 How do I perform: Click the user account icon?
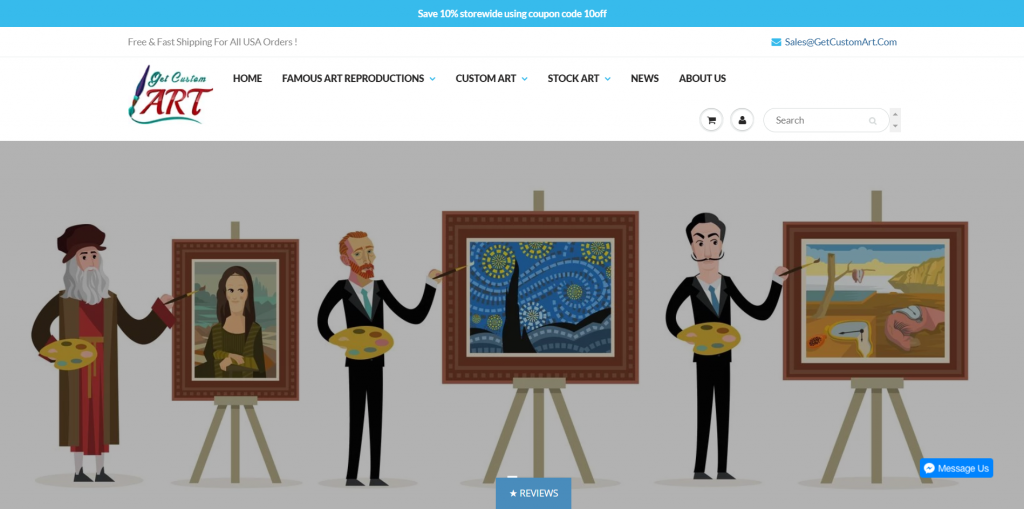click(x=742, y=120)
